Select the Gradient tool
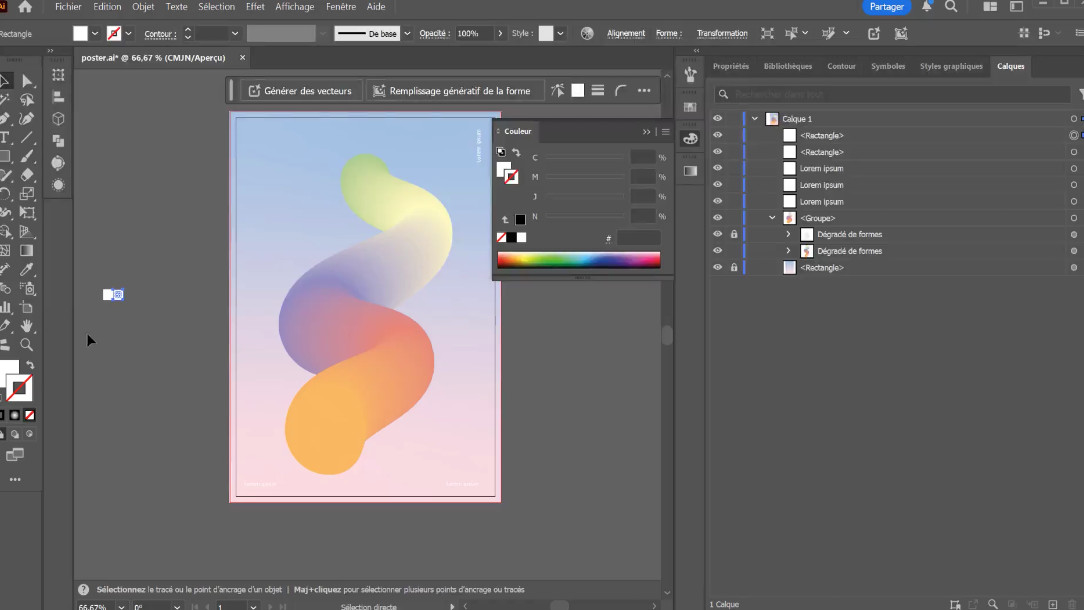The image size is (1084, 610). 27,251
